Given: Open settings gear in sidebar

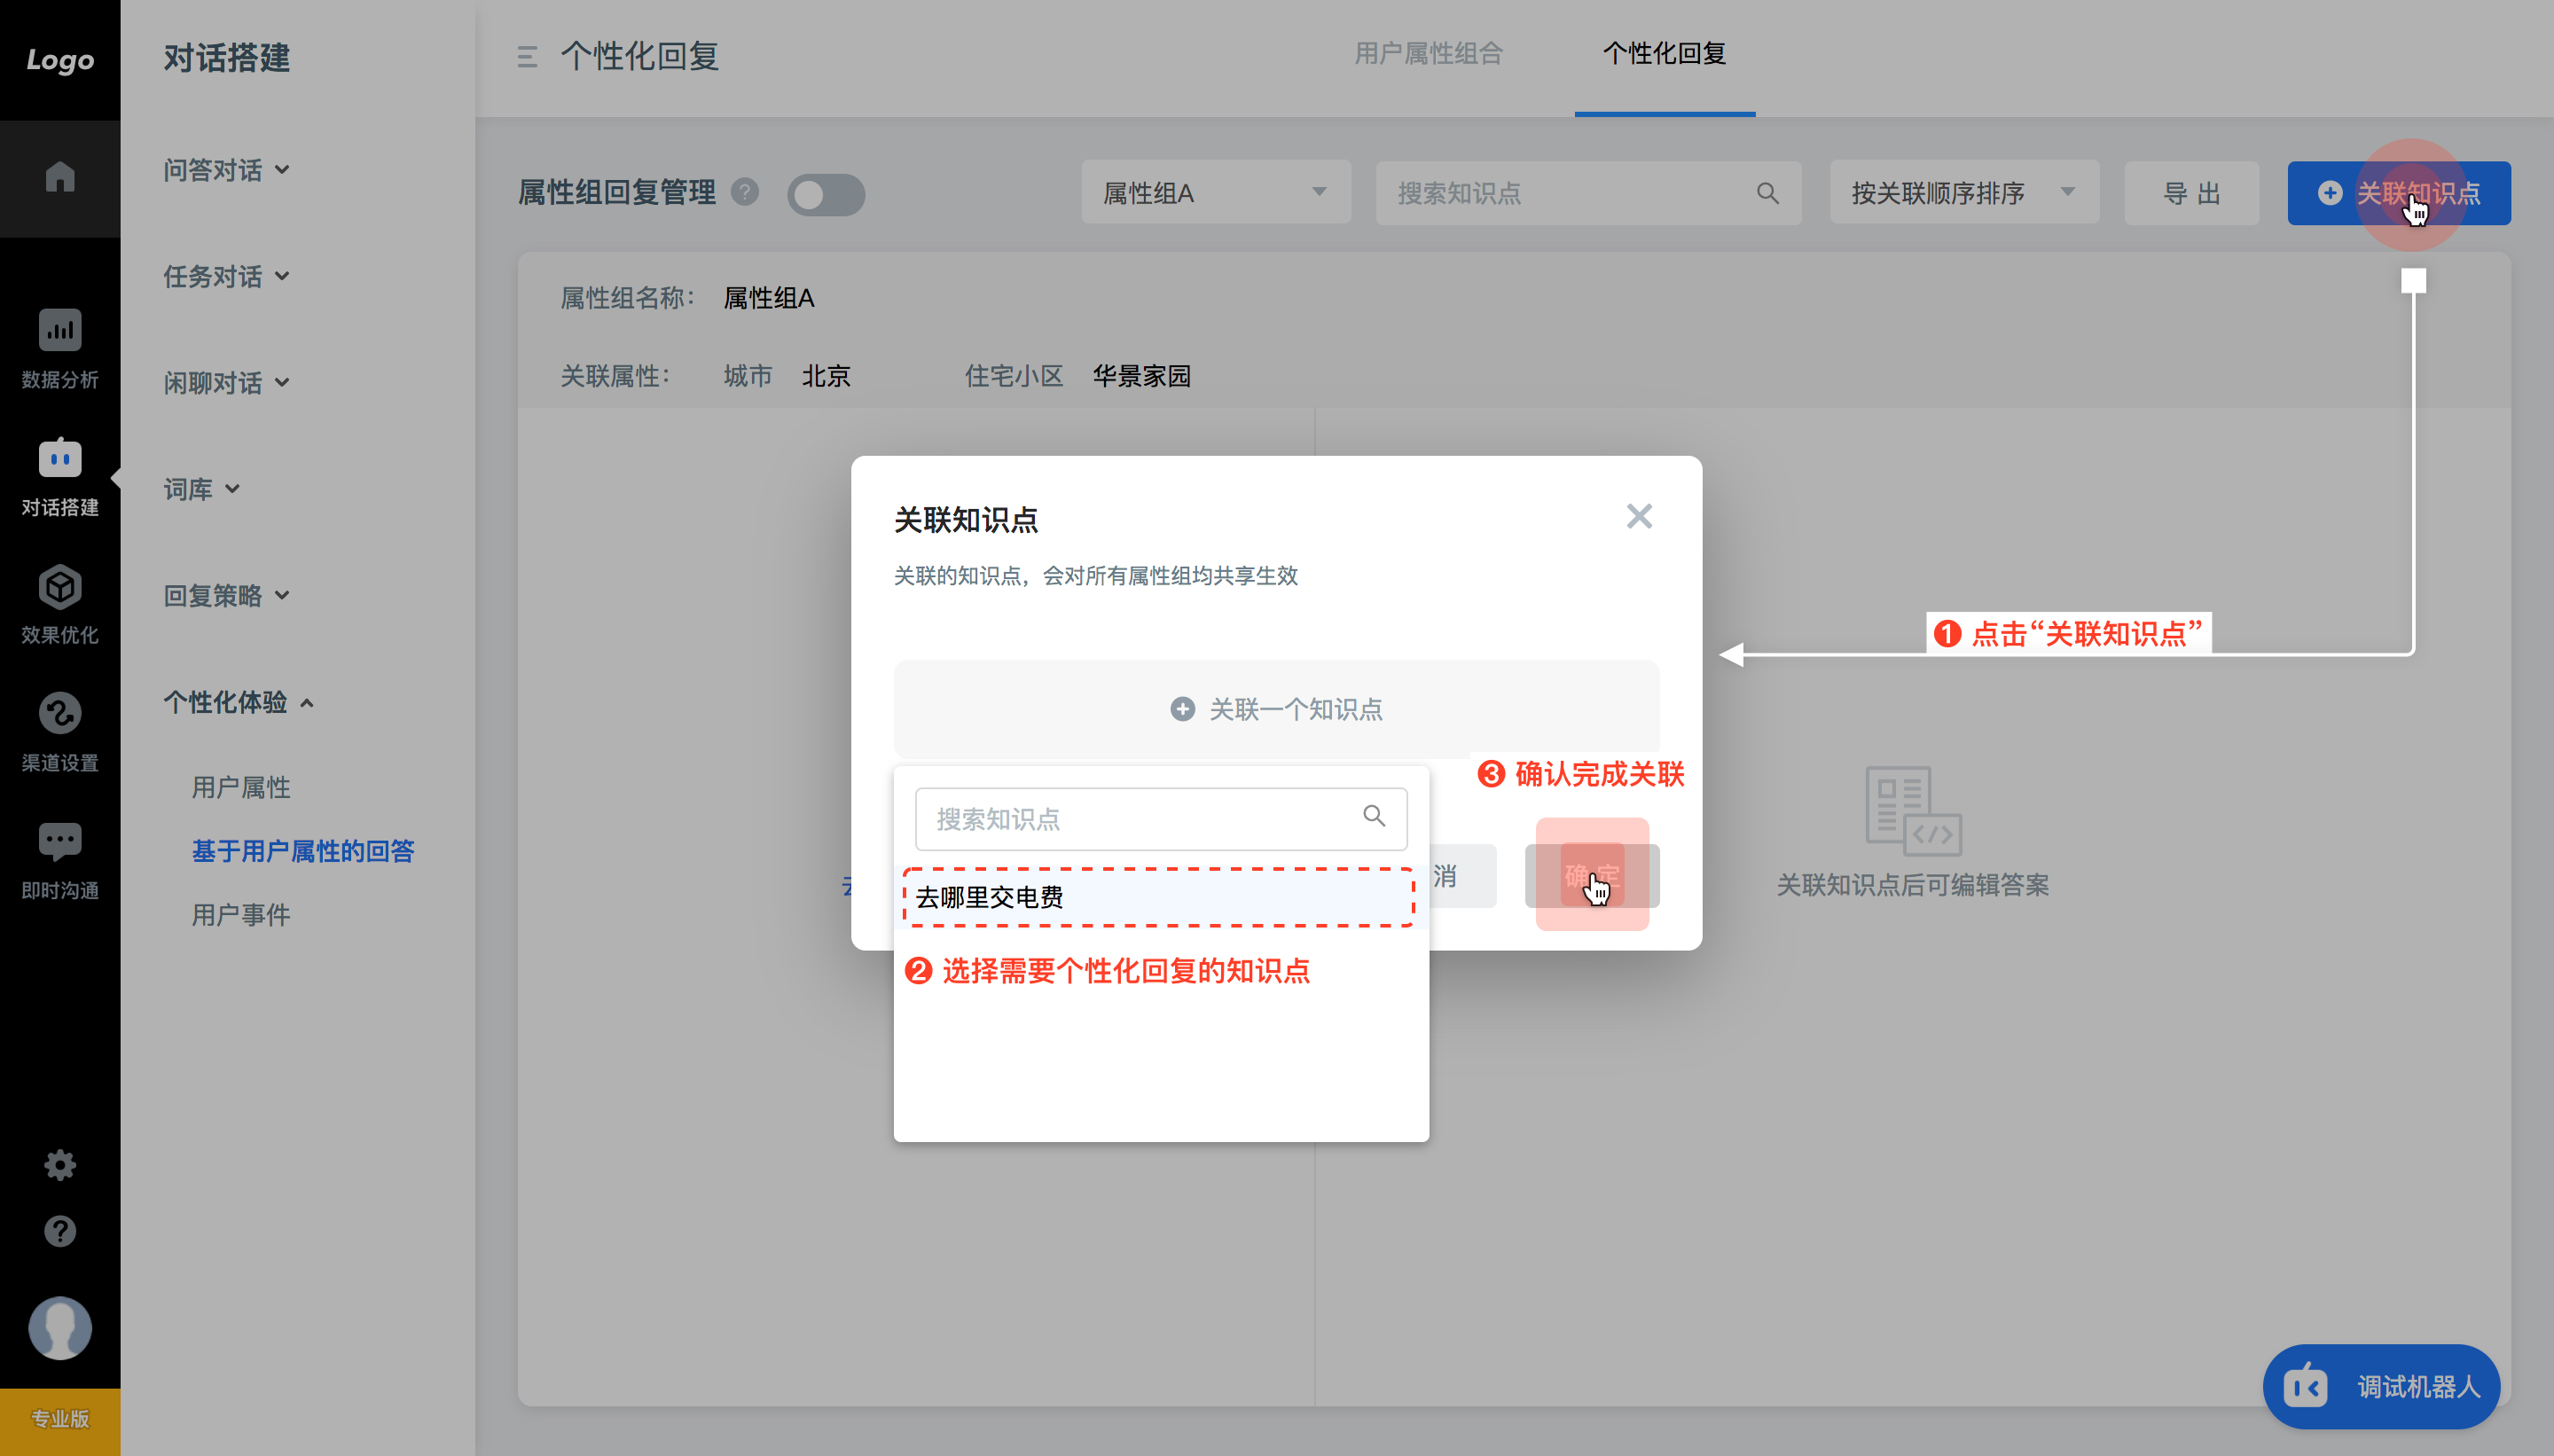Looking at the screenshot, I should [60, 1165].
